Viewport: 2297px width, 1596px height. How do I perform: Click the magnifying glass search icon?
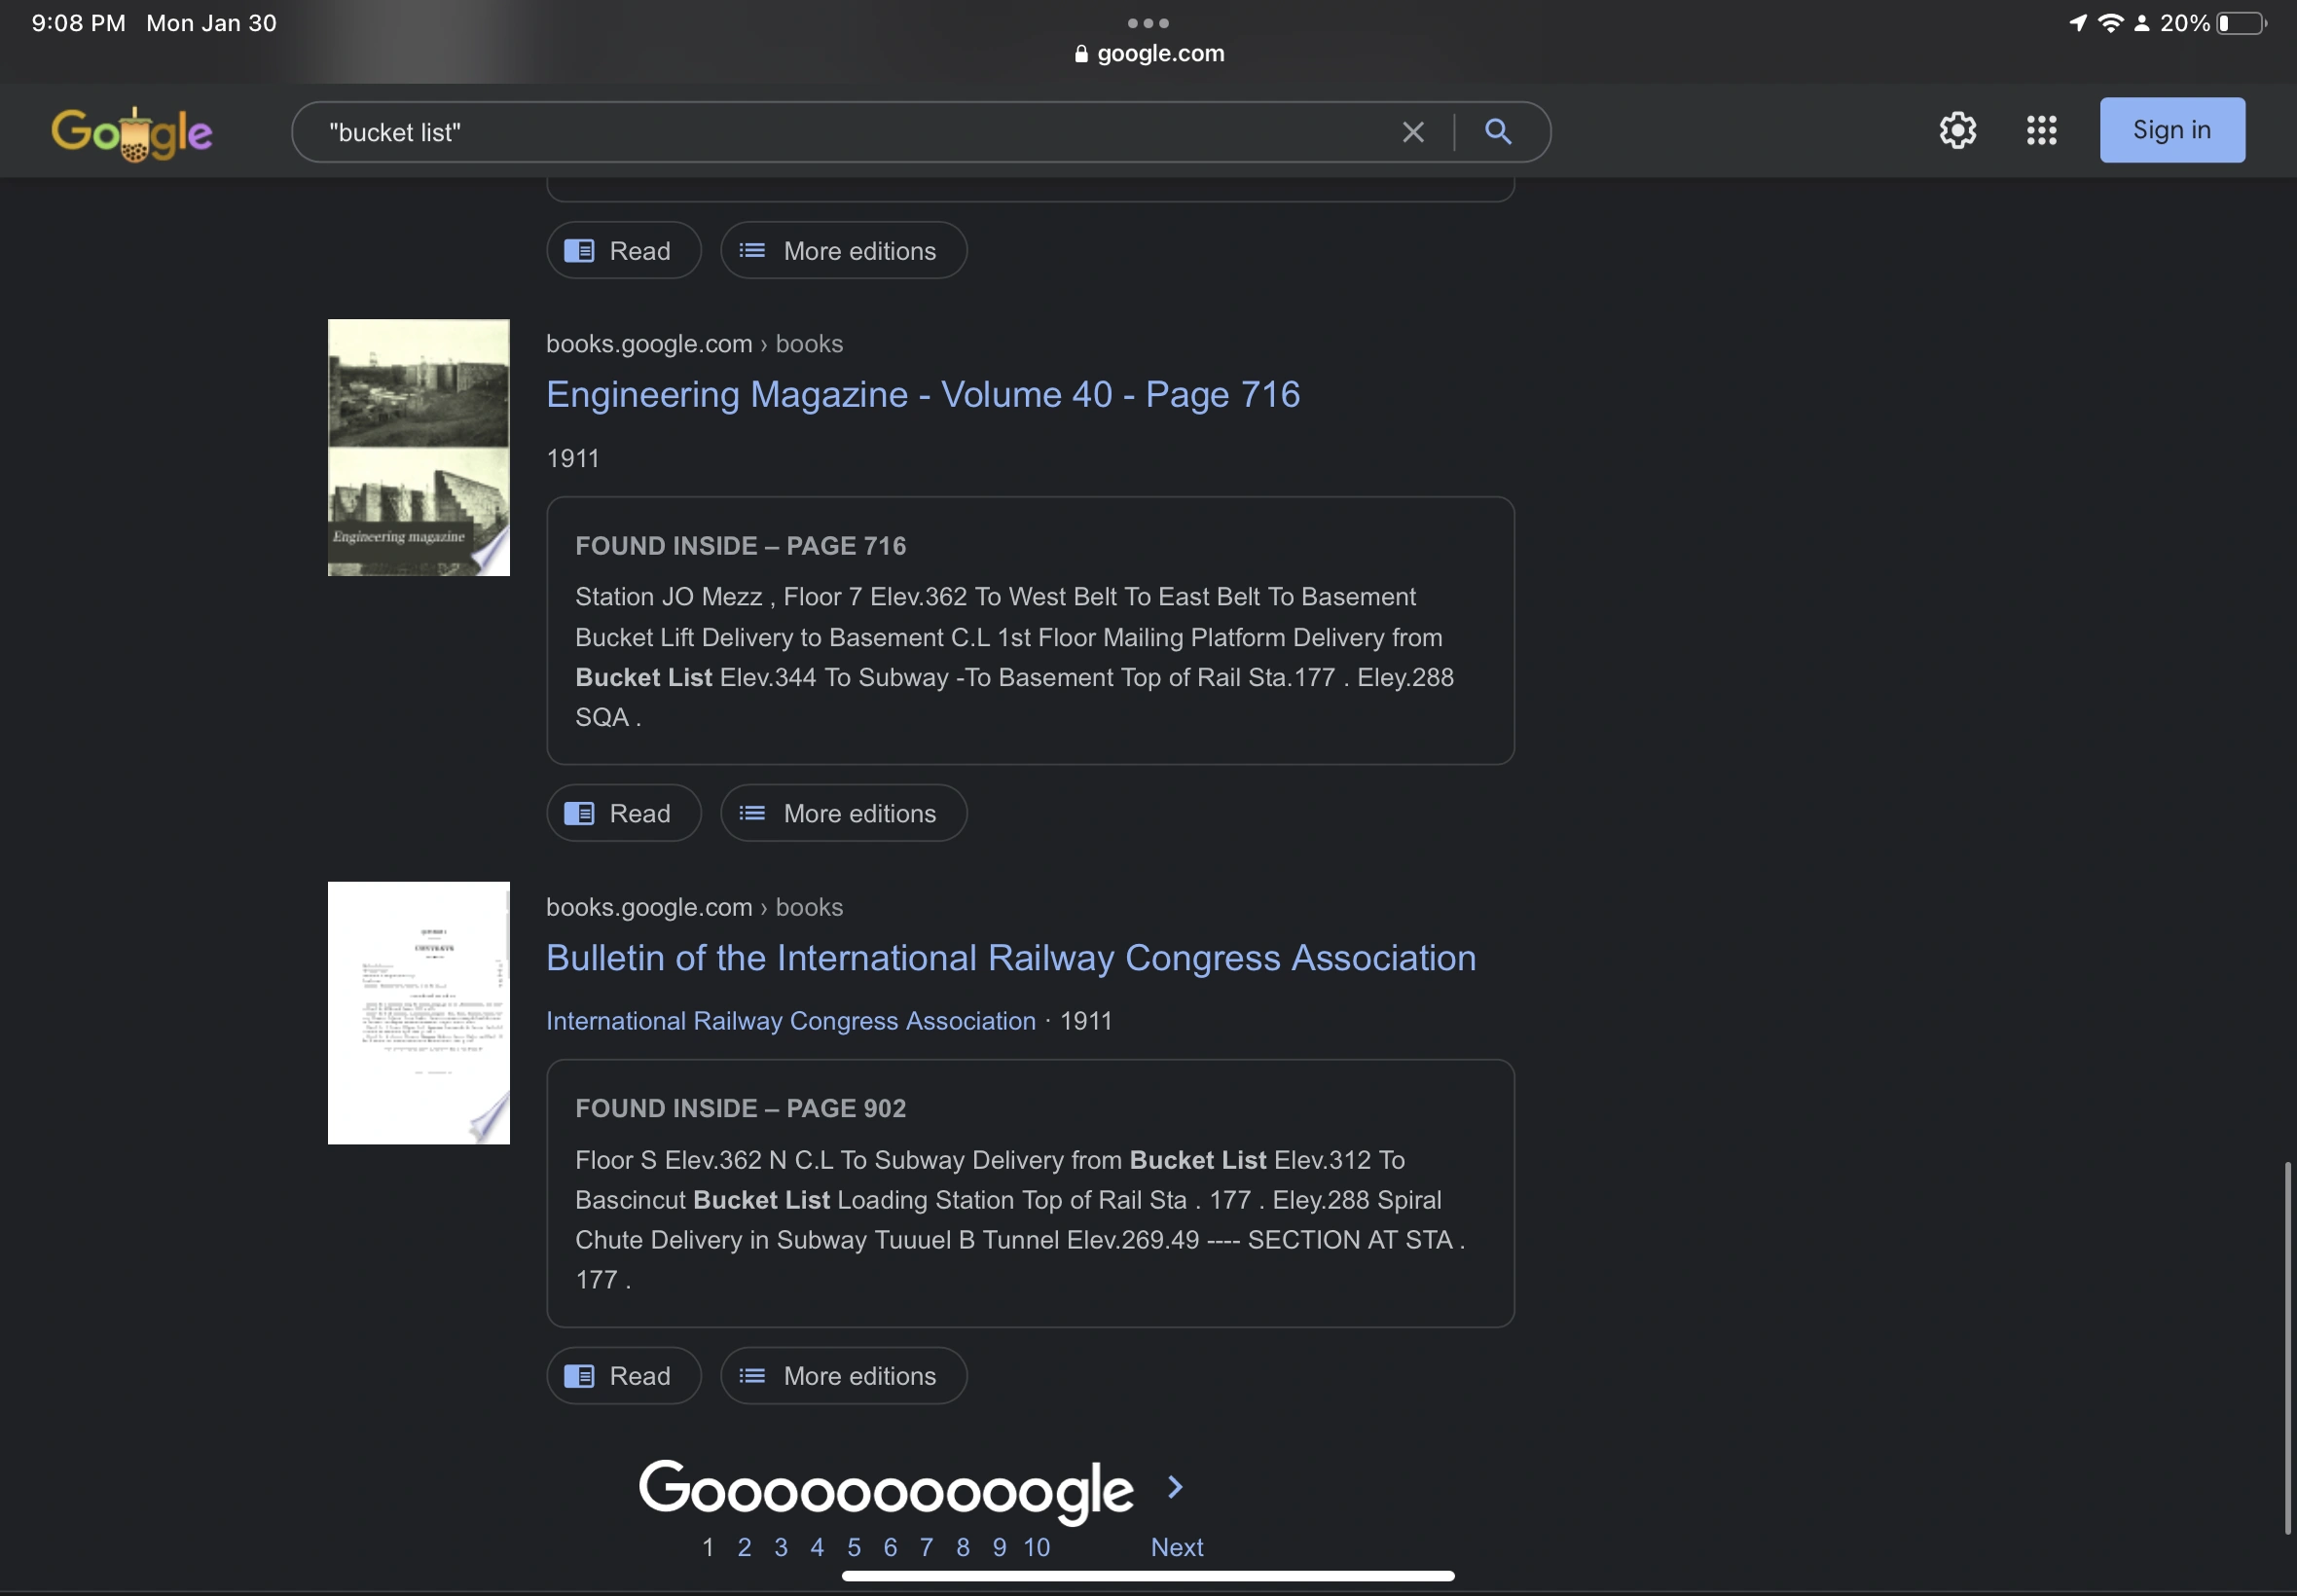pyautogui.click(x=1497, y=131)
